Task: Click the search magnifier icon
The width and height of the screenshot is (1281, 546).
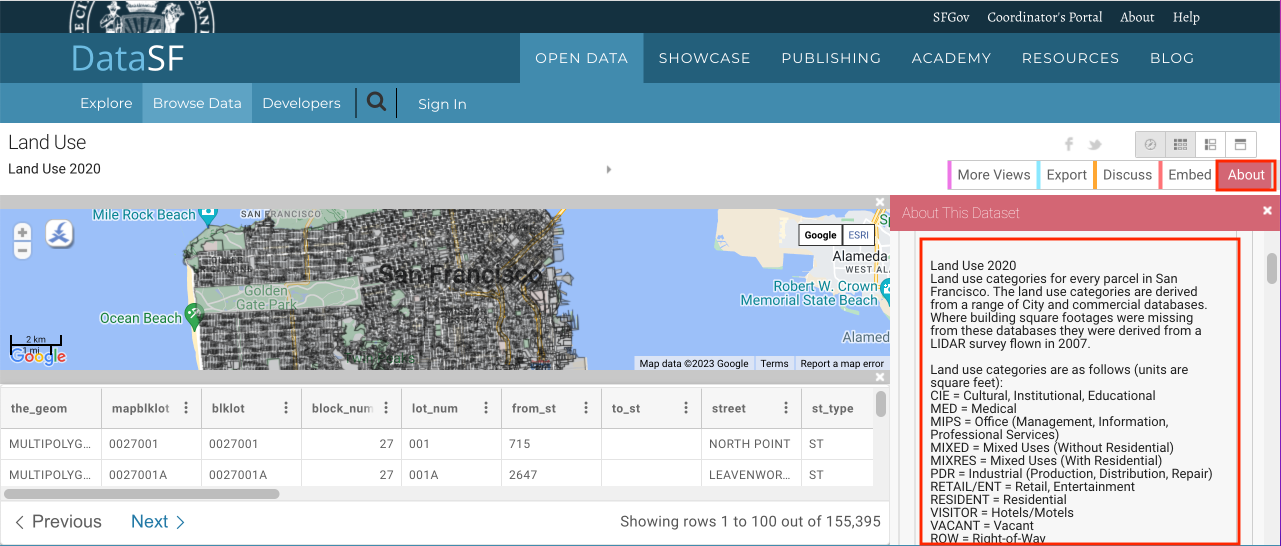Action: point(376,102)
